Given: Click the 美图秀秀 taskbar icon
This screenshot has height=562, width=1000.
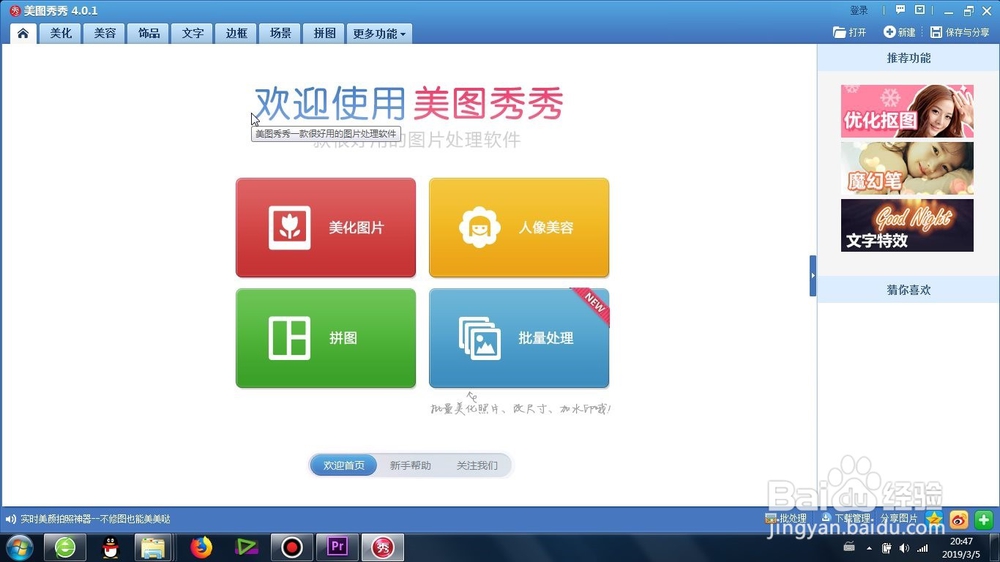Looking at the screenshot, I should pyautogui.click(x=383, y=547).
